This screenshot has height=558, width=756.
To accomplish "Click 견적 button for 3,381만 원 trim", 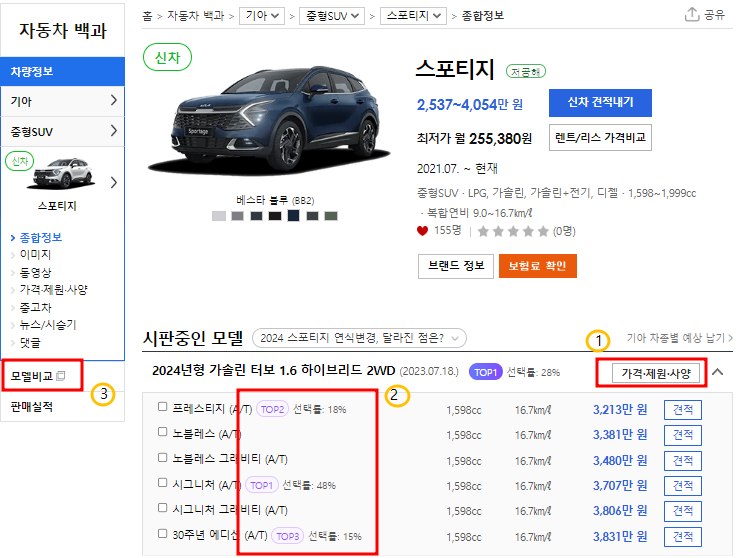I will click(x=683, y=435).
